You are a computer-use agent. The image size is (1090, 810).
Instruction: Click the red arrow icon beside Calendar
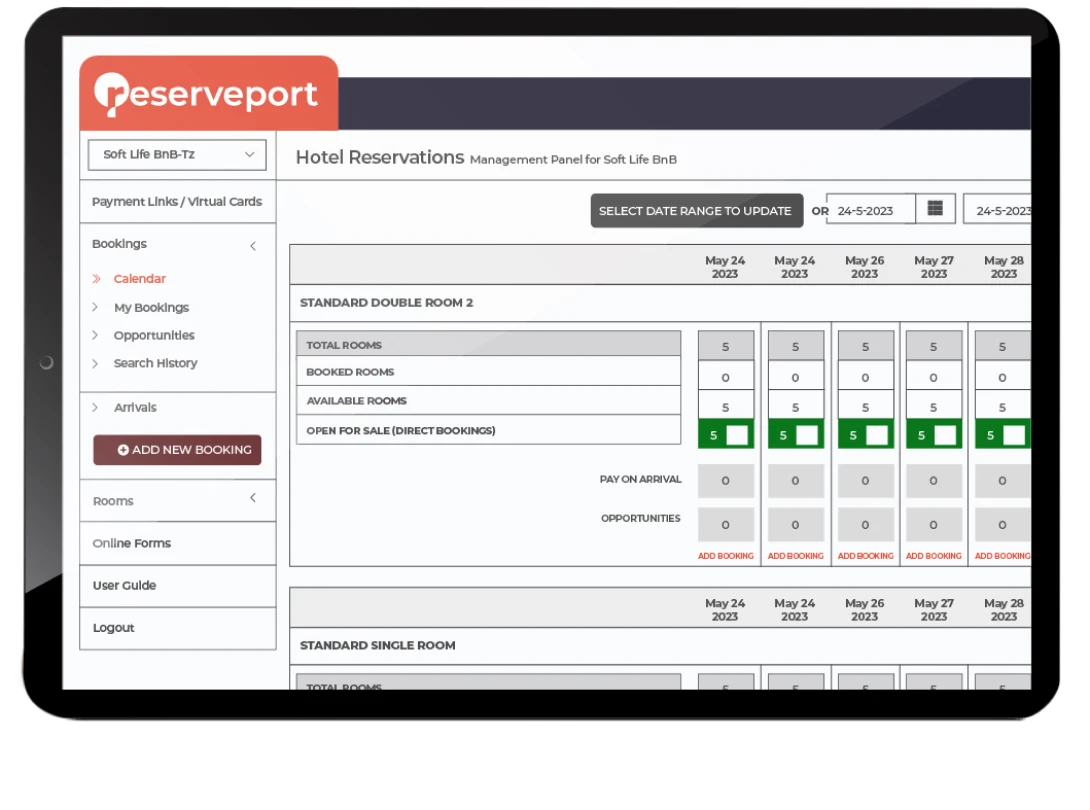pyautogui.click(x=96, y=279)
